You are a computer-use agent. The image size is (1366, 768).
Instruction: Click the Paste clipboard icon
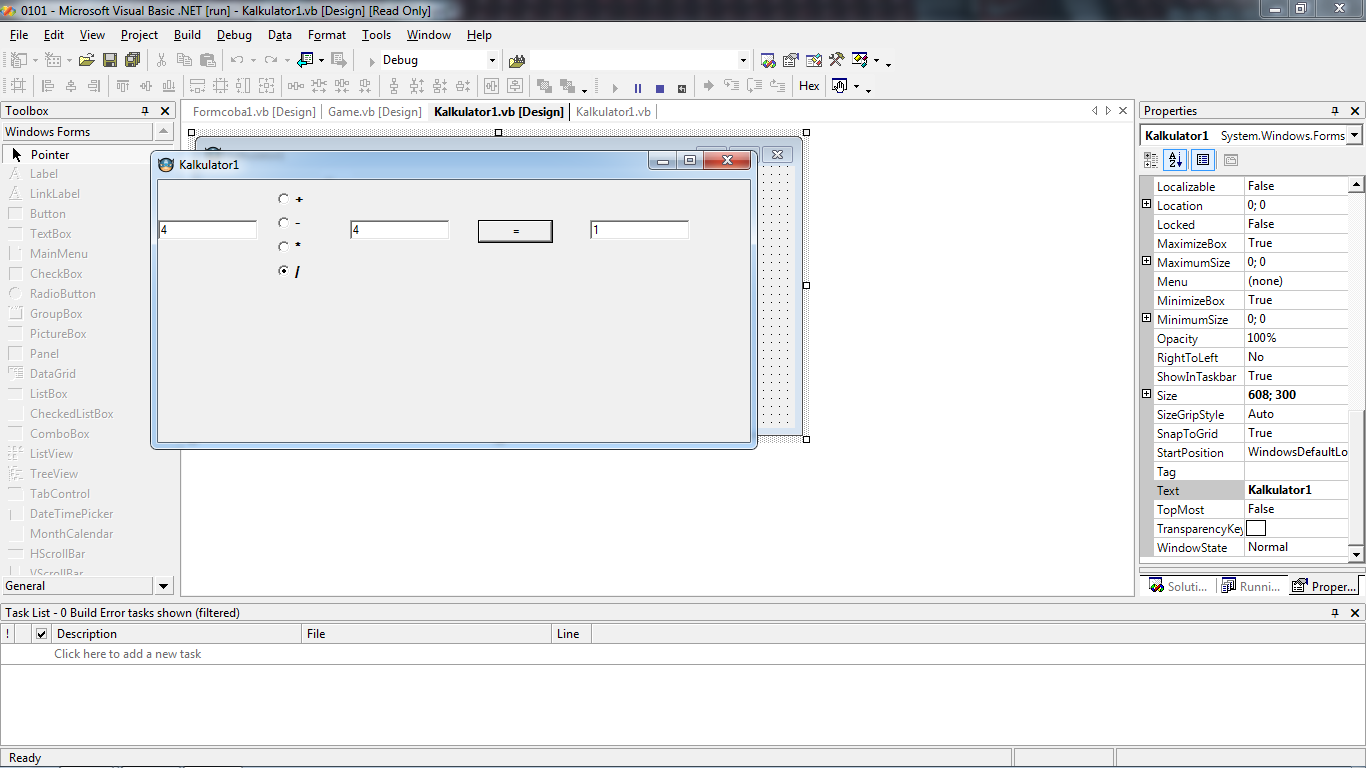coord(208,60)
